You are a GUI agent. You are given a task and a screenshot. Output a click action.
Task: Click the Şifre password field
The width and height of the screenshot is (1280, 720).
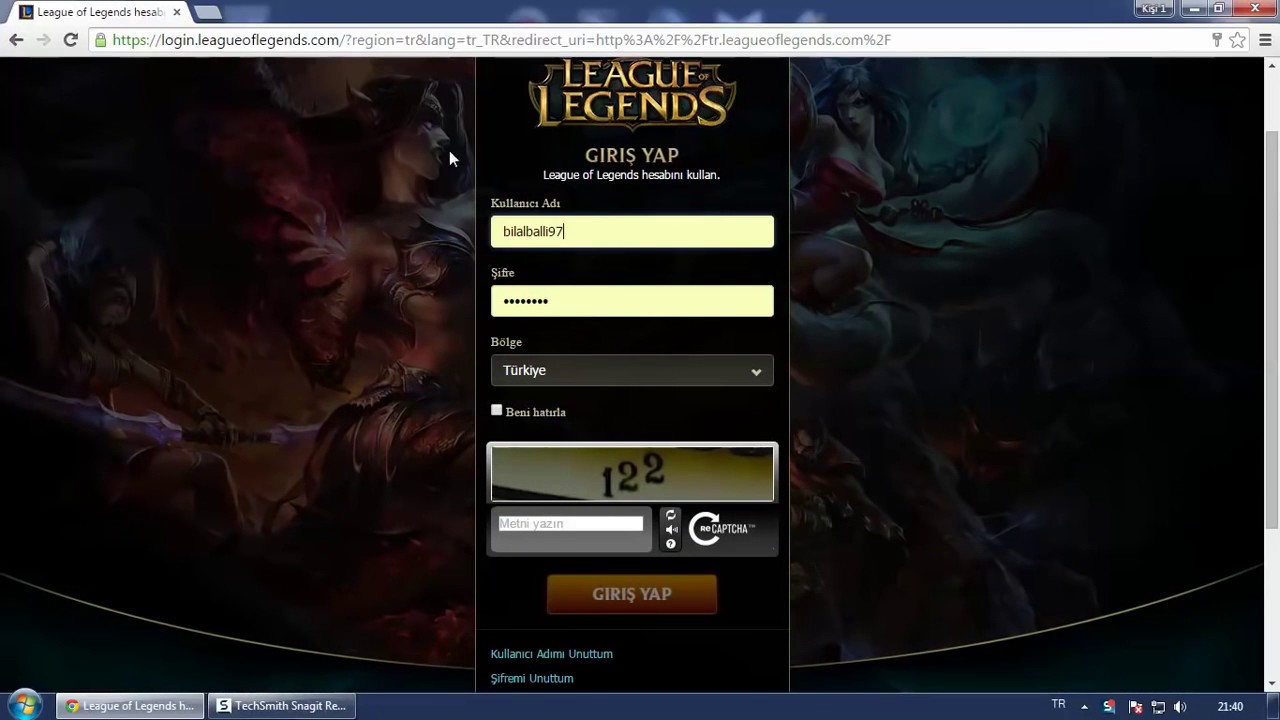pyautogui.click(x=632, y=301)
